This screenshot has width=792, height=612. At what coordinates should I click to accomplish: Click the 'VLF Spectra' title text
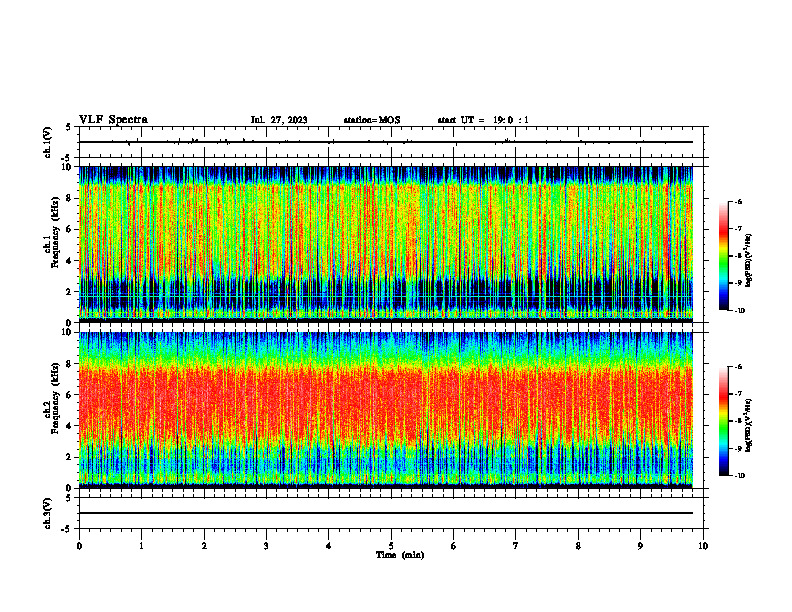(x=113, y=120)
